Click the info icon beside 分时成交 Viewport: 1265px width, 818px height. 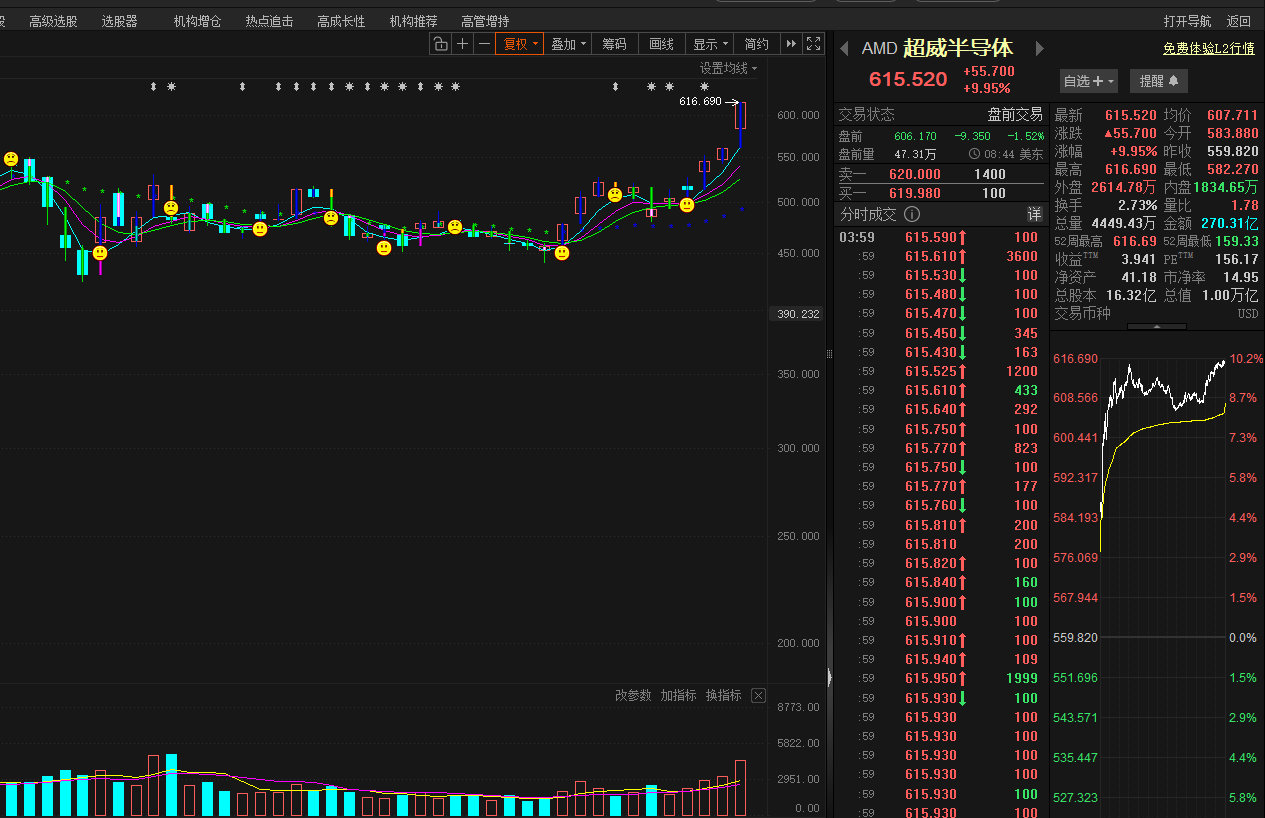click(x=912, y=214)
